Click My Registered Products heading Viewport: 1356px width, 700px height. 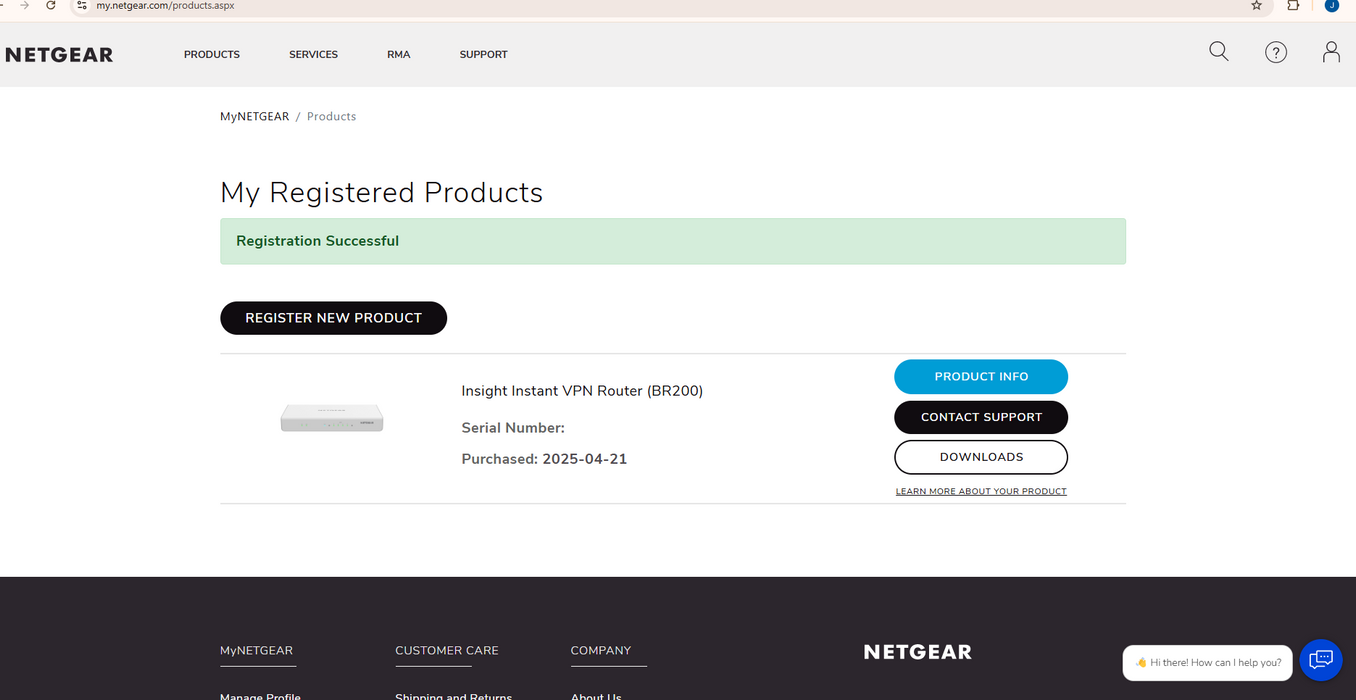coord(381,192)
